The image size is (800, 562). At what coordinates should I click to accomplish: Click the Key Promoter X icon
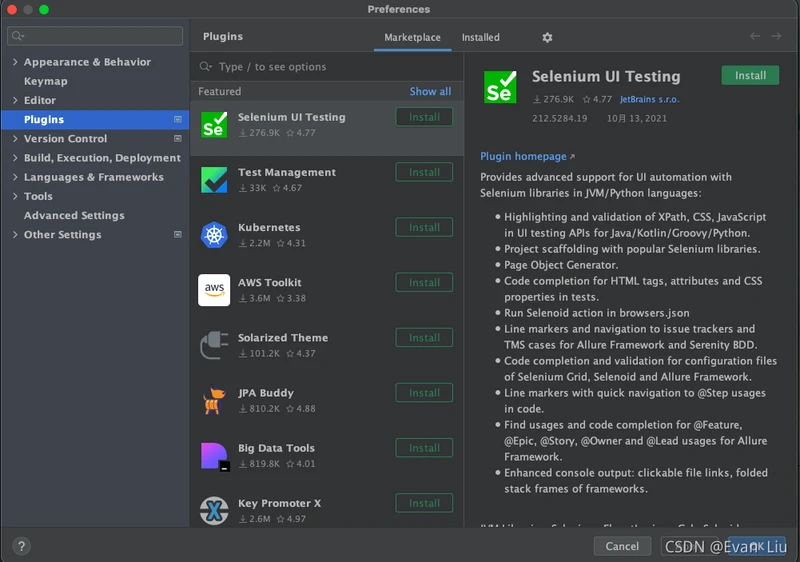coord(214,511)
